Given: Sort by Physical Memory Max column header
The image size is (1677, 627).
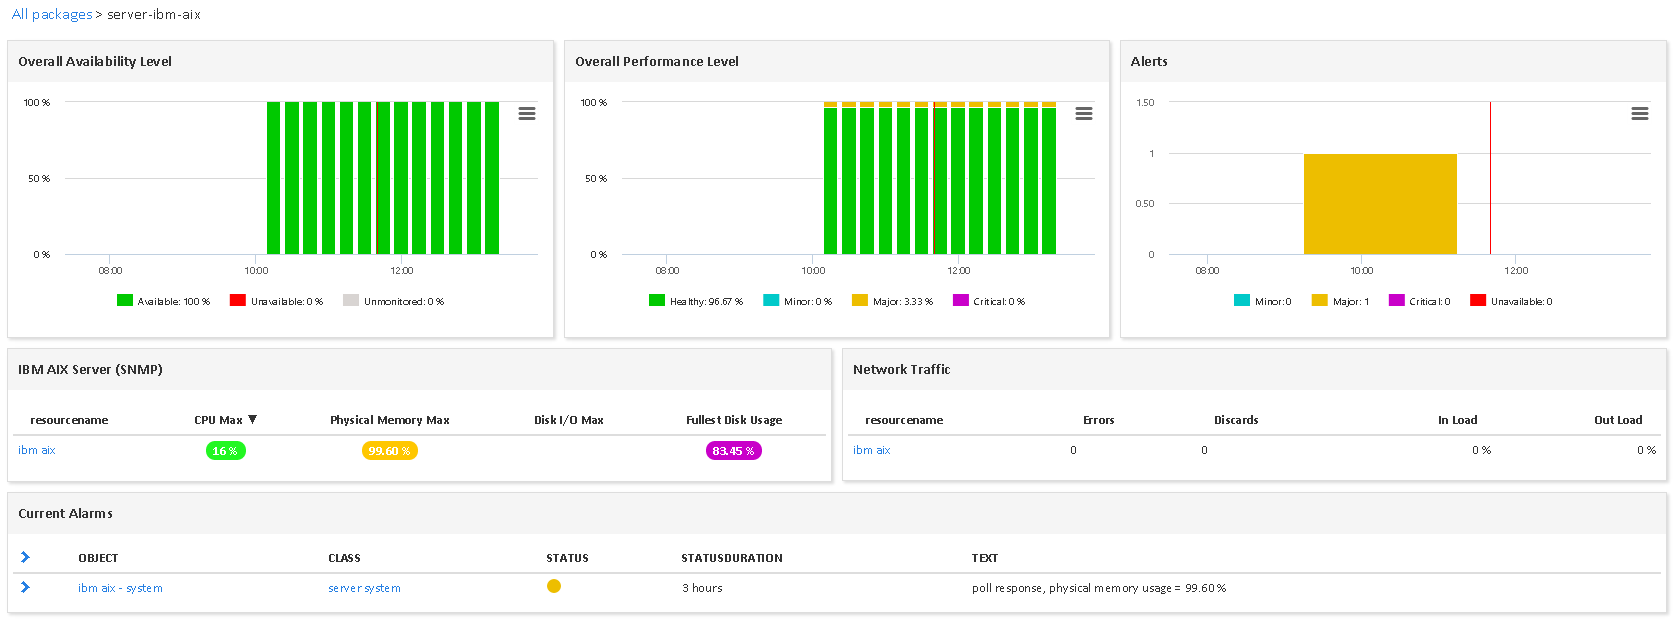Looking at the screenshot, I should [x=389, y=420].
